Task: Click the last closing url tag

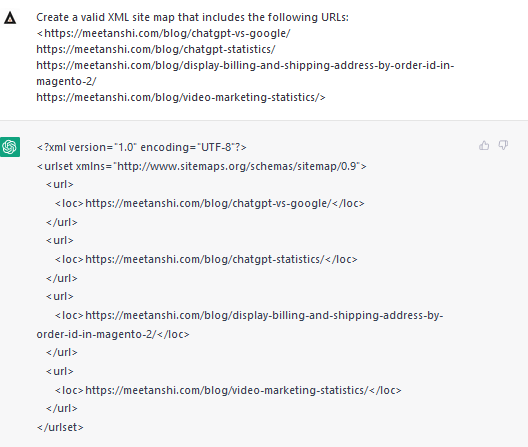Action: [62, 408]
